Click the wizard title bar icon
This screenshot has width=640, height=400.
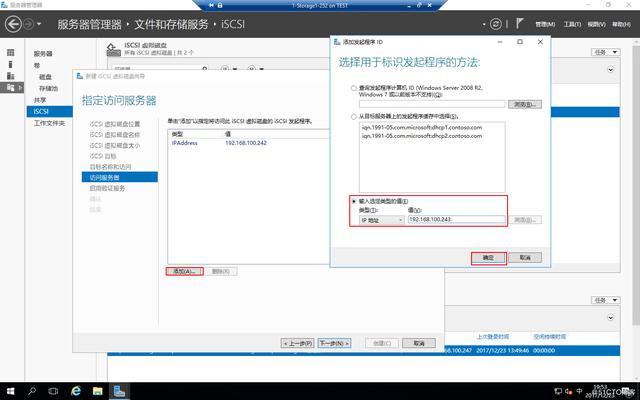[80, 76]
